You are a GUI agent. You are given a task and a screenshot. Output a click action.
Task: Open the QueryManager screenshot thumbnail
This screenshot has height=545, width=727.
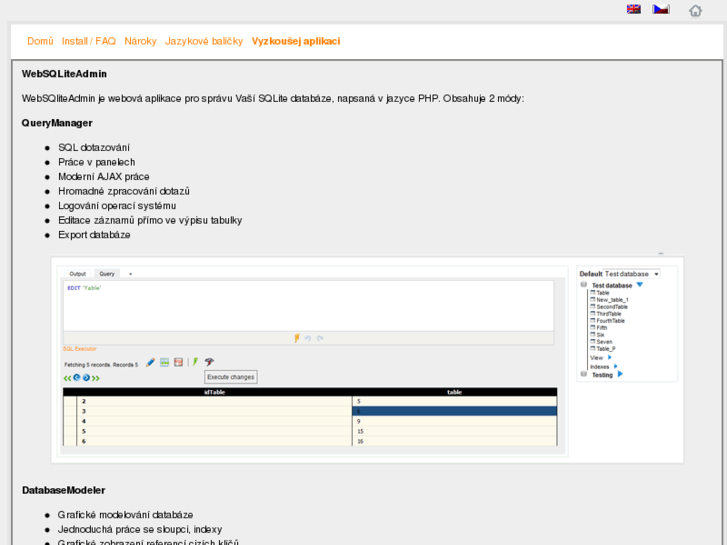tap(367, 359)
